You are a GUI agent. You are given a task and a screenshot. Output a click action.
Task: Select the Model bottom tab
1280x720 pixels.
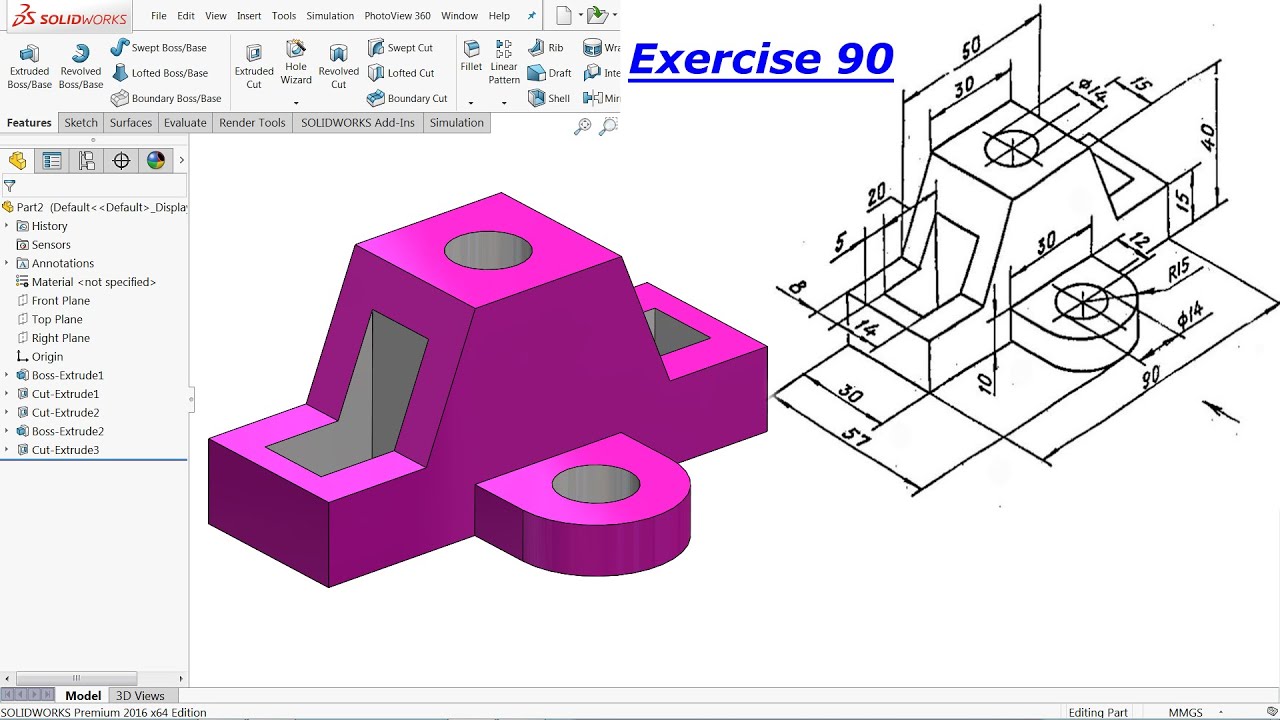83,696
